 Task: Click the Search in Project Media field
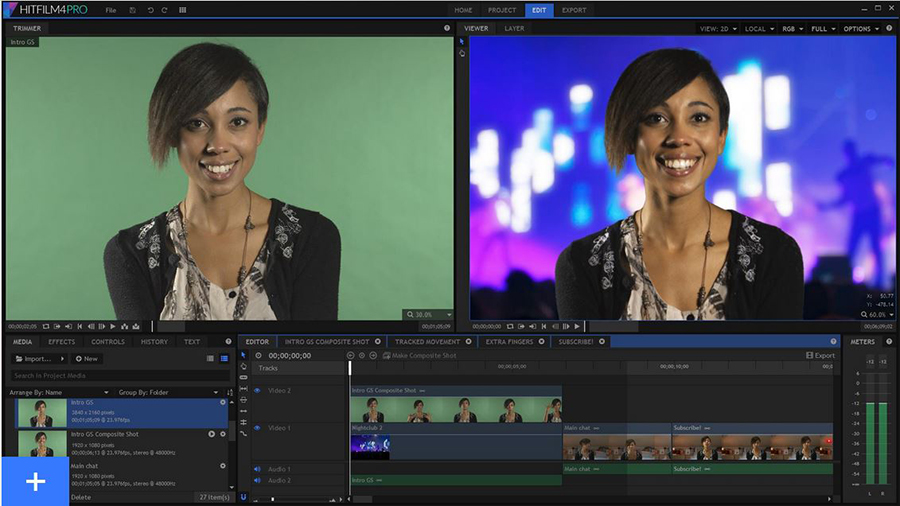(110, 376)
